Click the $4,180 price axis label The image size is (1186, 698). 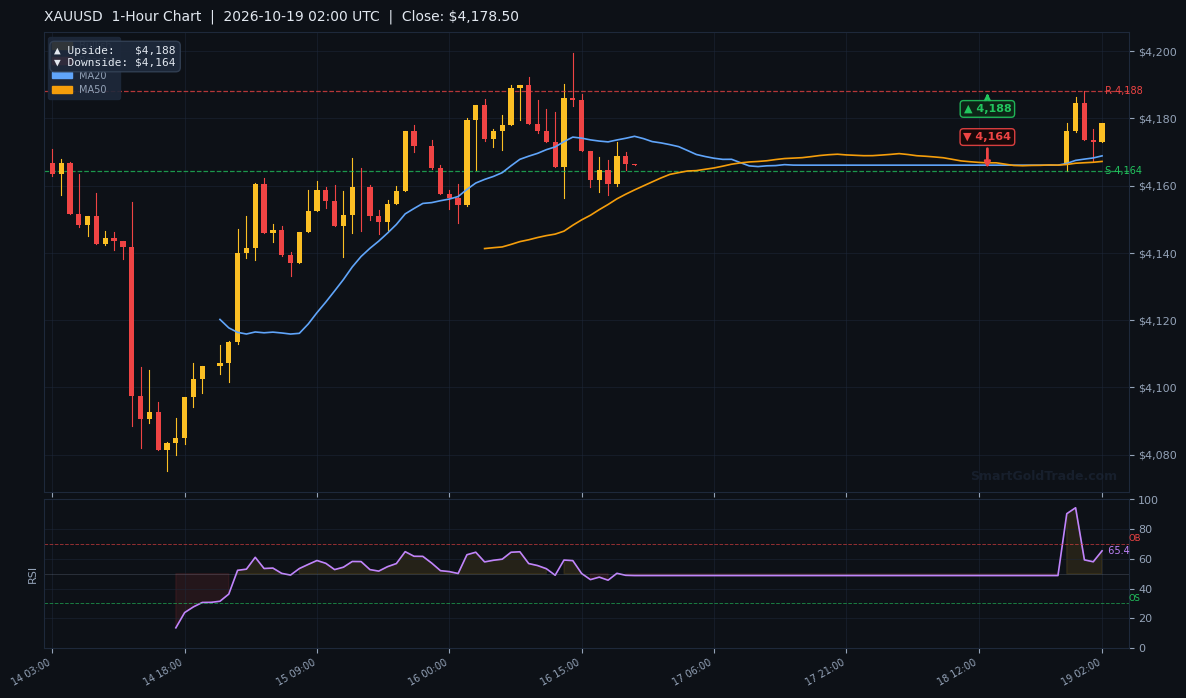coord(1157,119)
